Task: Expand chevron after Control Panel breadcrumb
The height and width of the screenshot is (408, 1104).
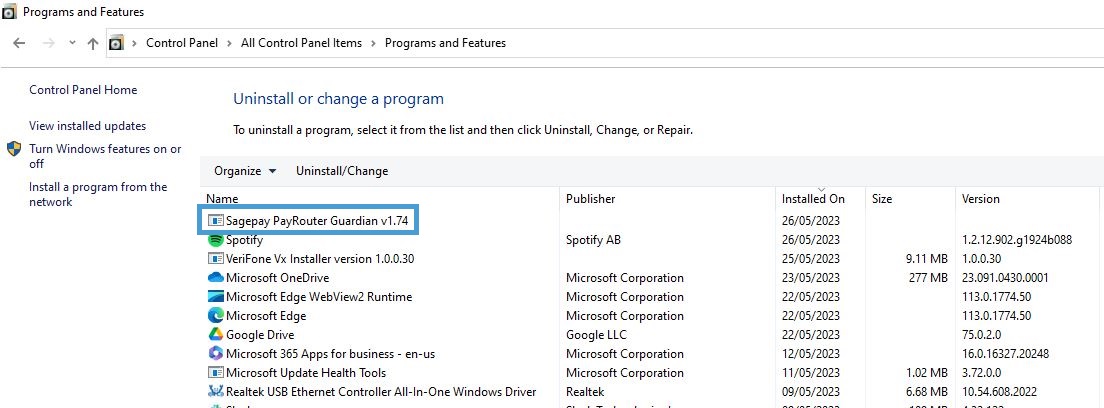Action: pos(230,43)
